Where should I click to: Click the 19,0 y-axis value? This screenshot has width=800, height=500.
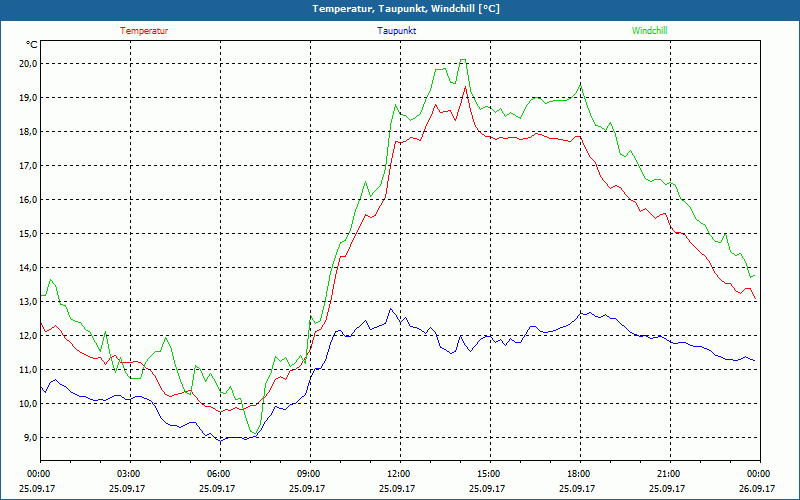click(28, 97)
